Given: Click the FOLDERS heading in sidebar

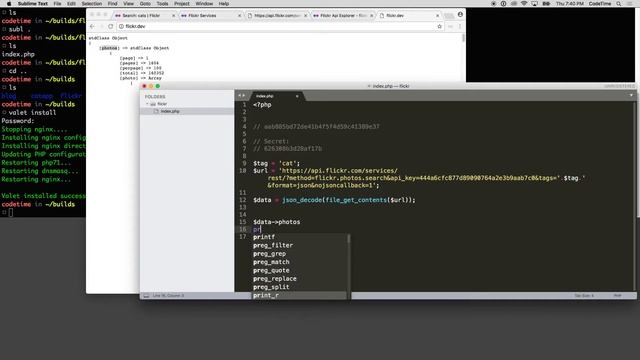Looking at the screenshot, I should click(155, 97).
